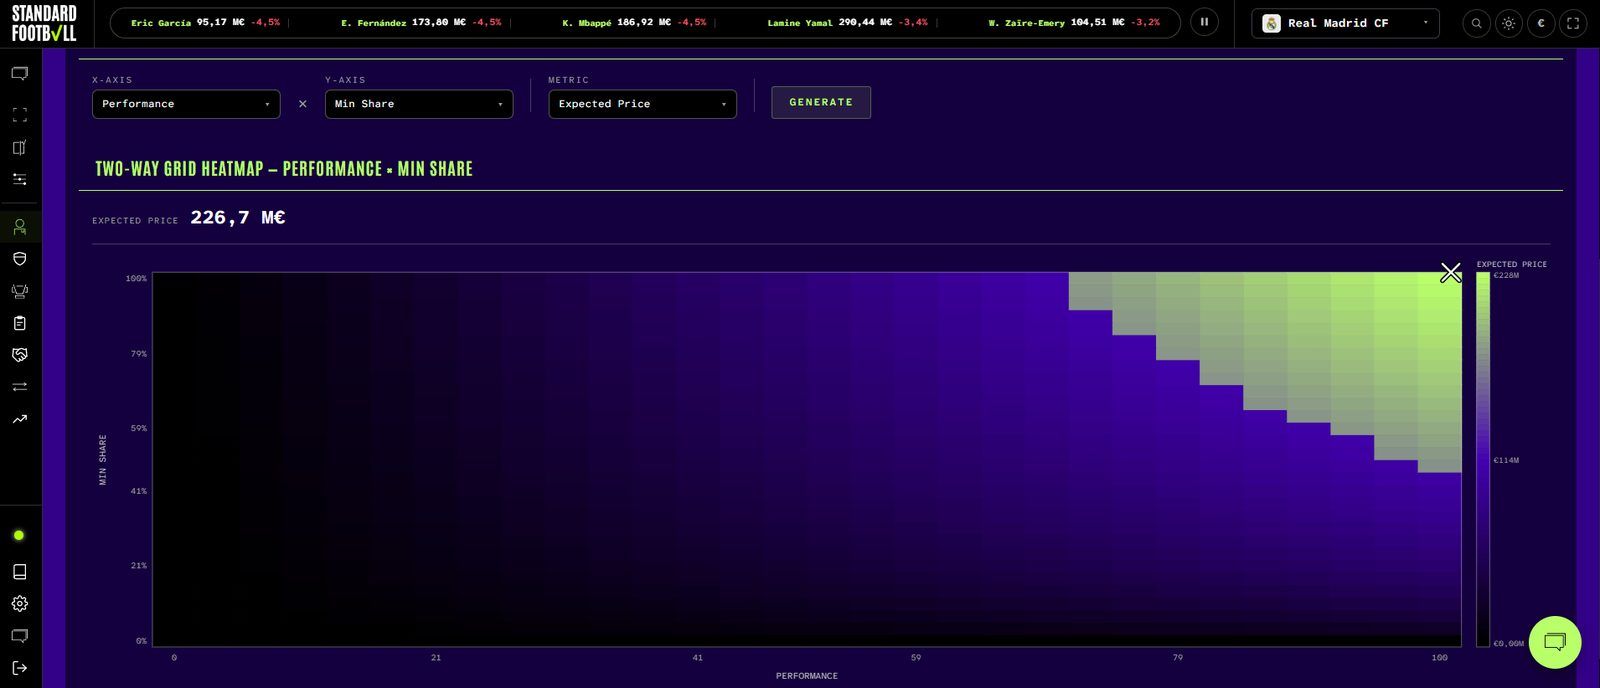The width and height of the screenshot is (1600, 688).
Task: Click the 59 tick on x-axis
Action: click(x=916, y=658)
